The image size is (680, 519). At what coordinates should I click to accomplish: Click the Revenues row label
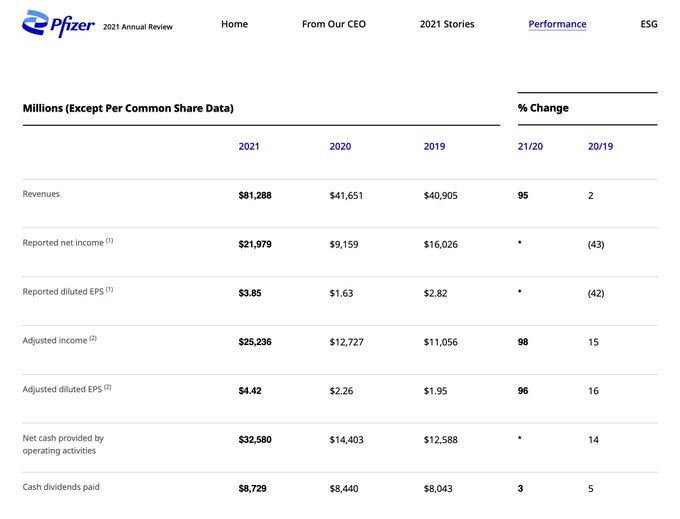(41, 194)
